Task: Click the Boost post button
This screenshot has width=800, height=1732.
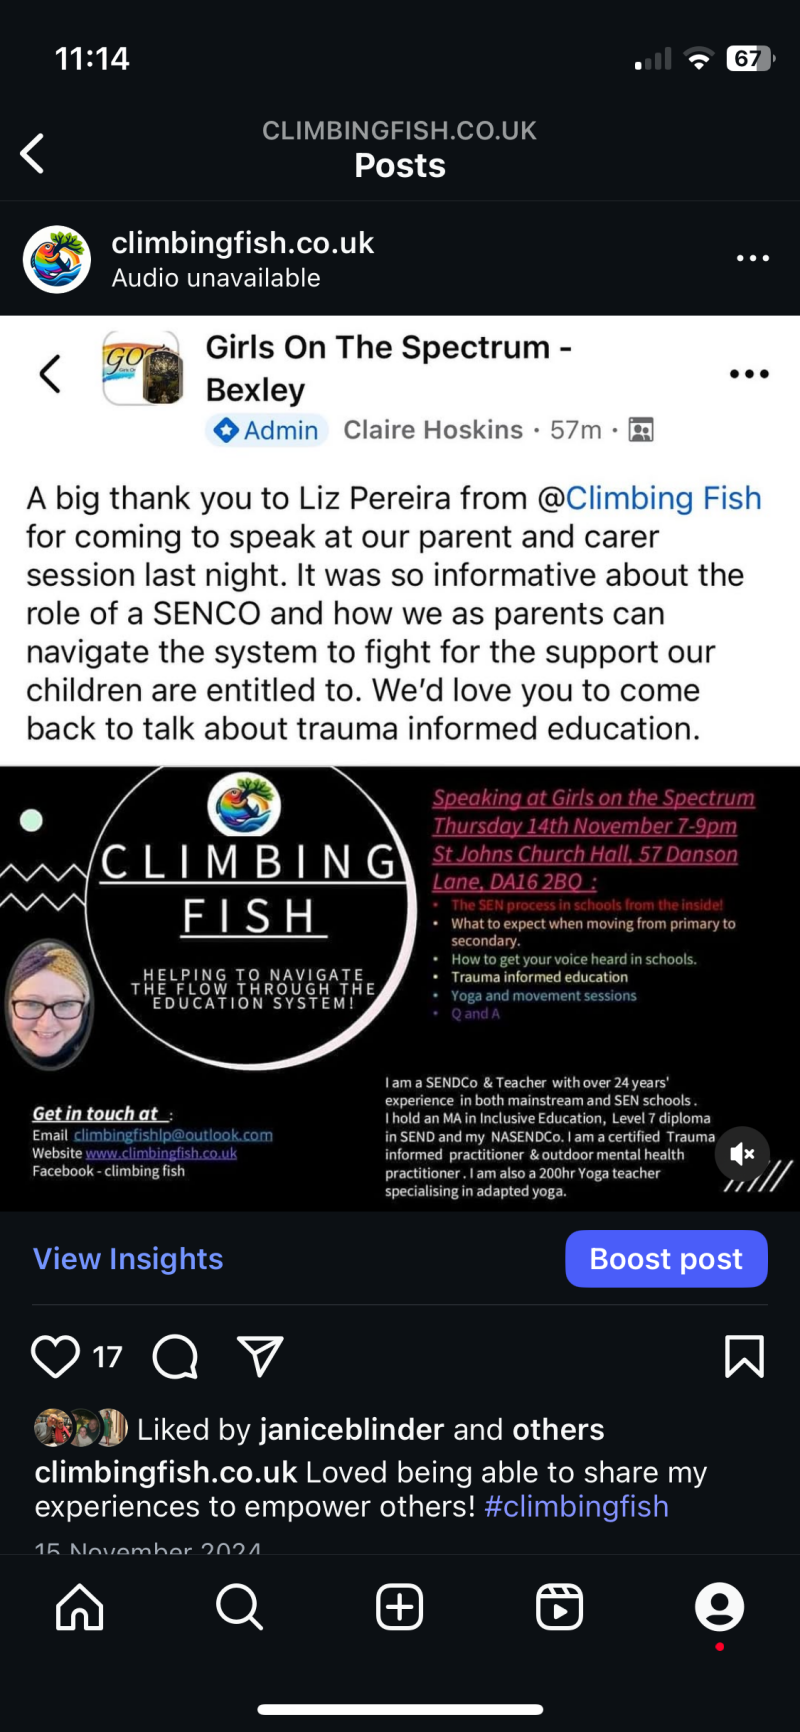Action: pos(666,1258)
